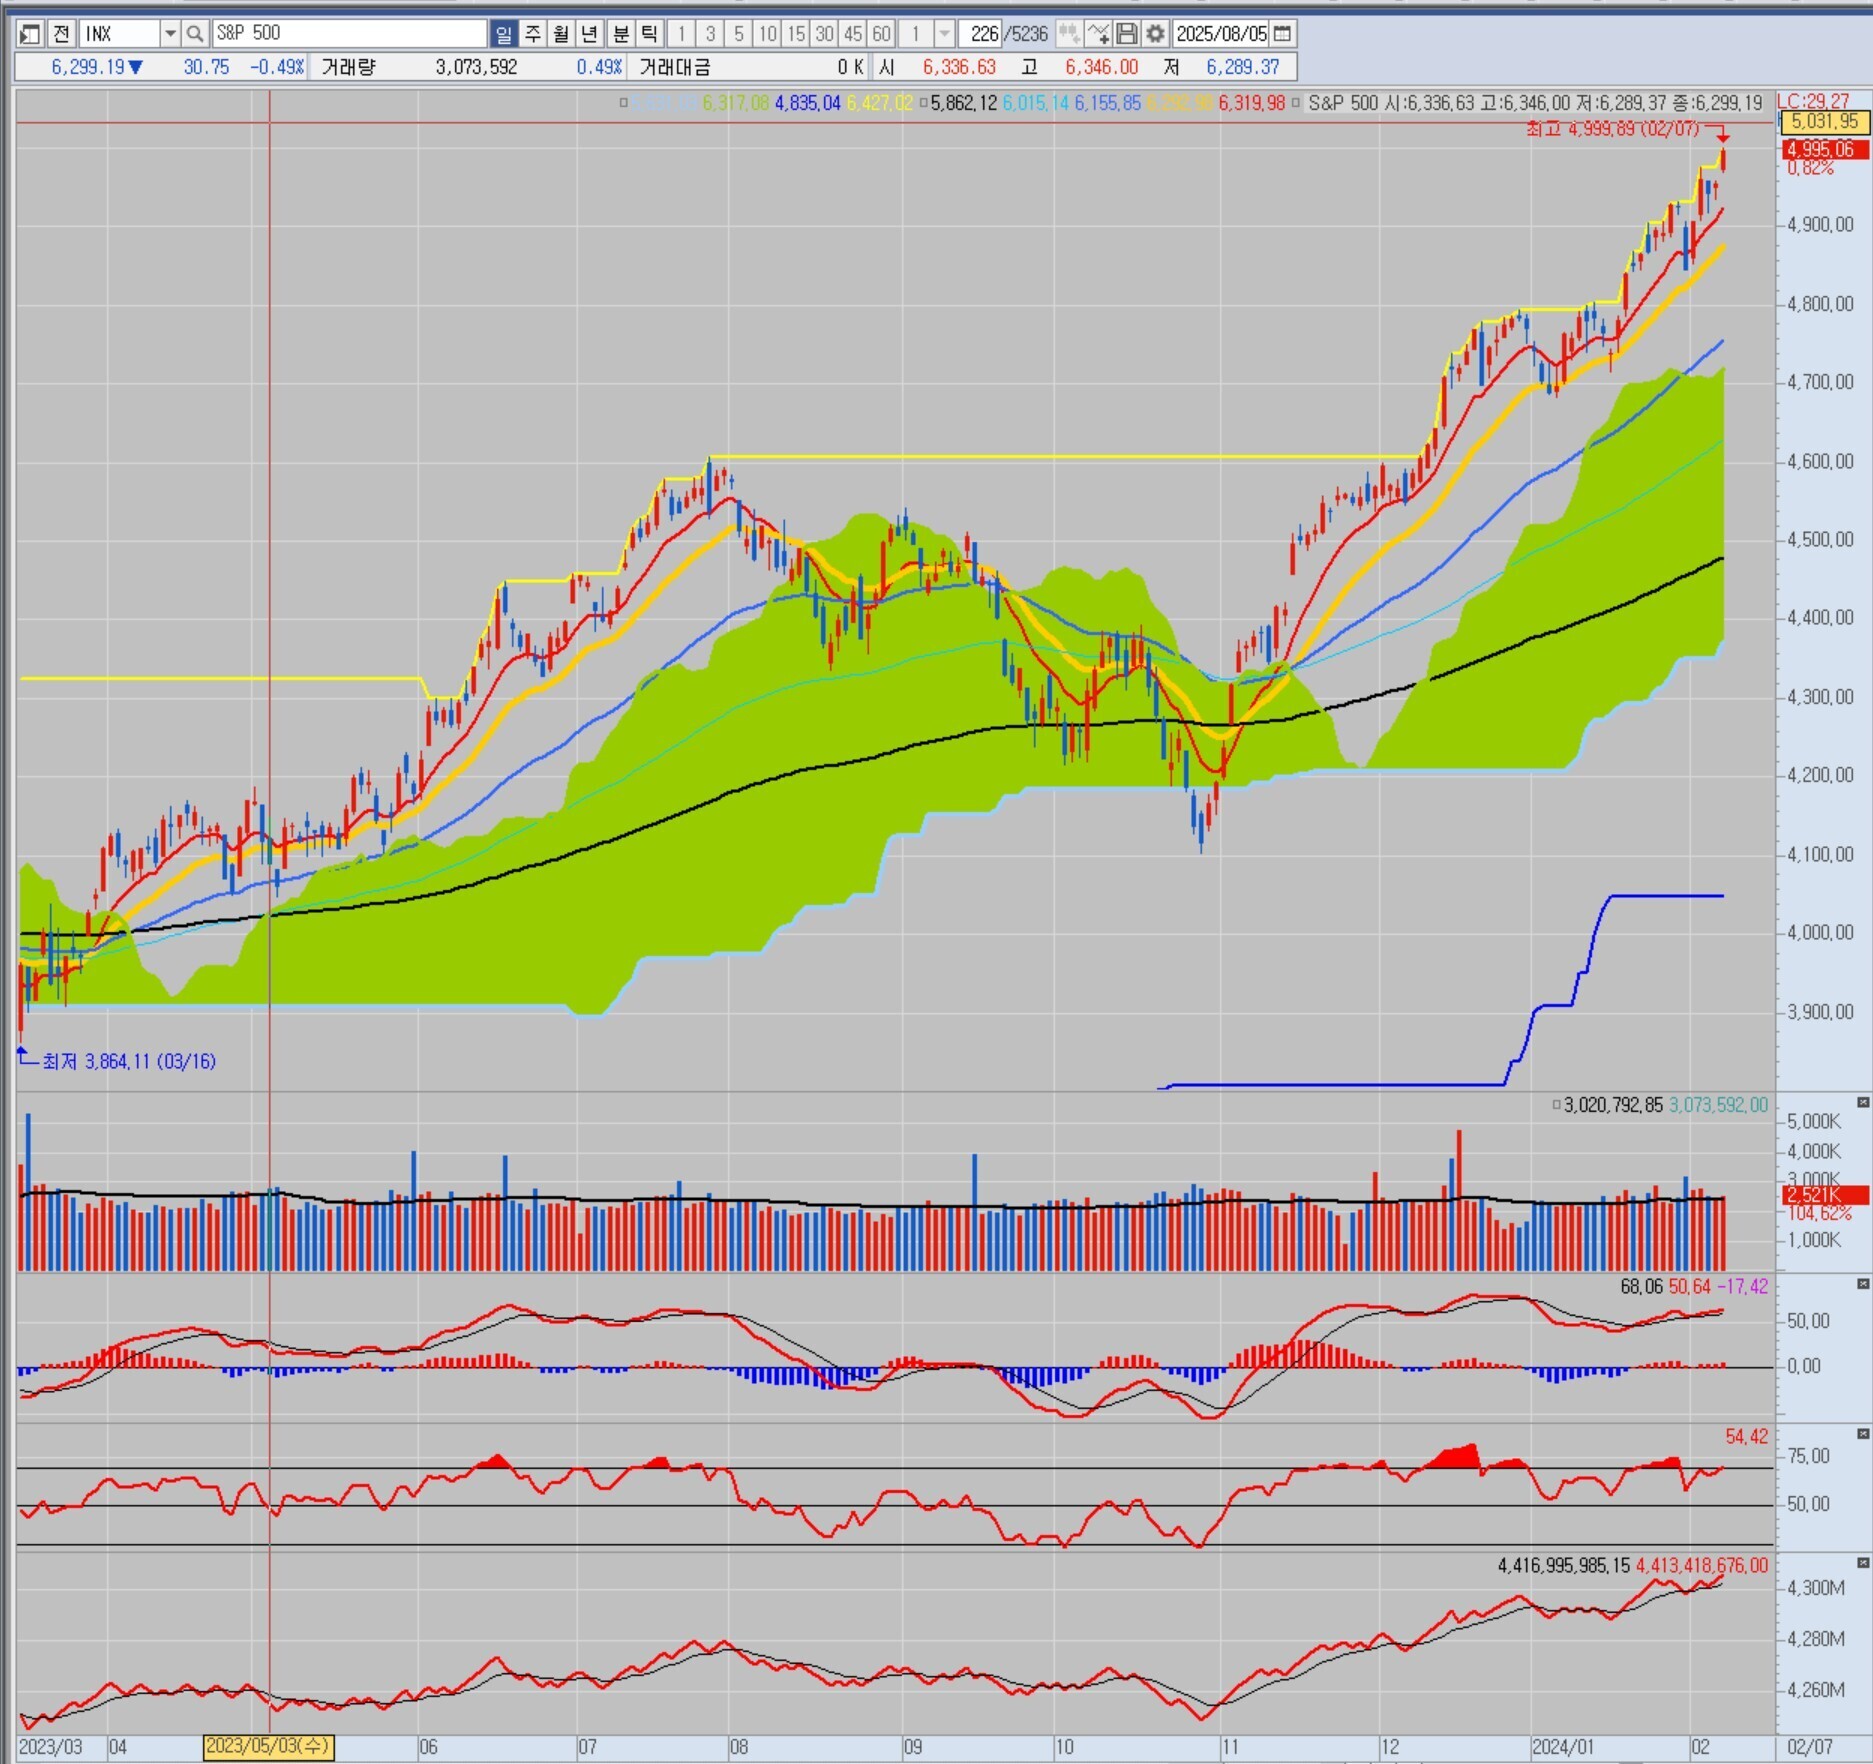
Task: Click the window layout icon at toolbar start
Action: pyautogui.click(x=30, y=34)
